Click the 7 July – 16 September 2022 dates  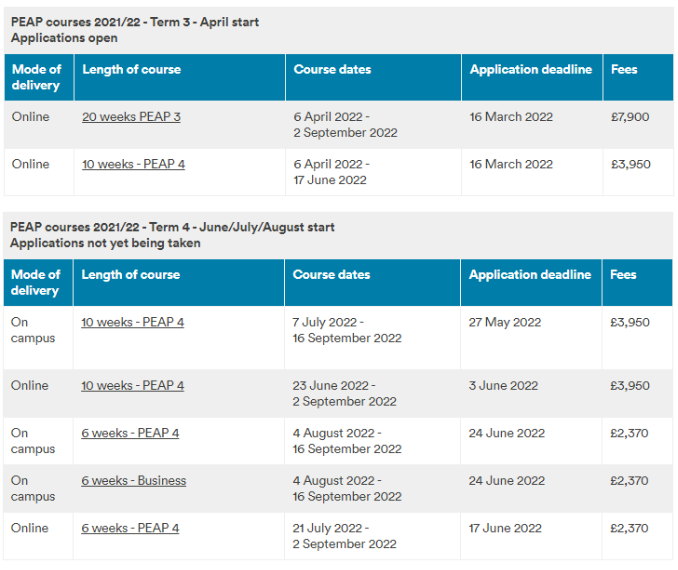coord(346,330)
